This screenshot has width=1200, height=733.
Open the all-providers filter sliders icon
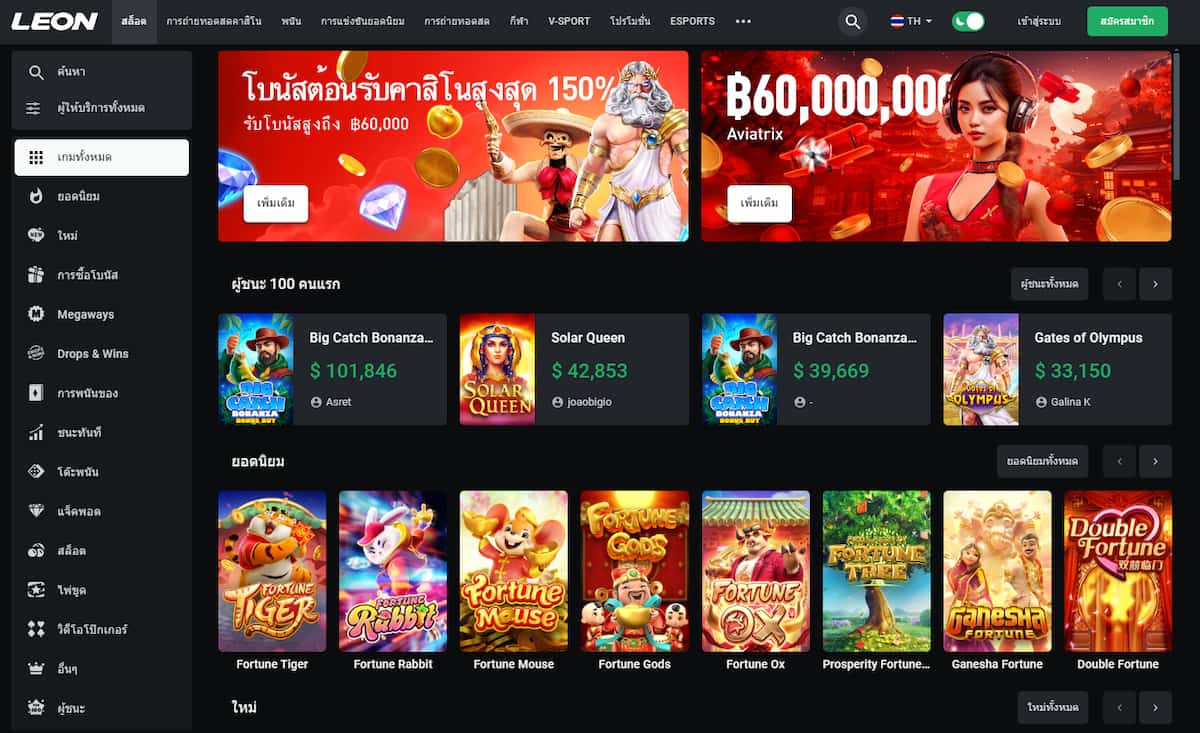tap(36, 108)
